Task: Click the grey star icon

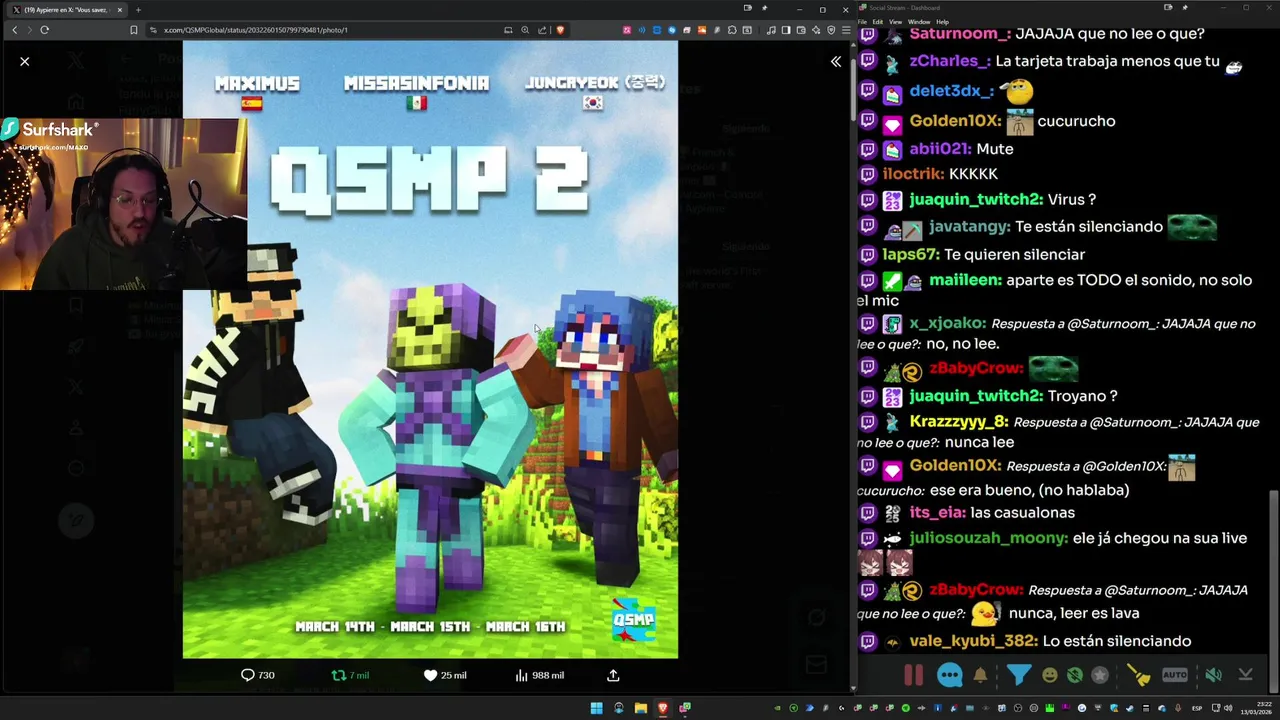Action: (x=1100, y=675)
